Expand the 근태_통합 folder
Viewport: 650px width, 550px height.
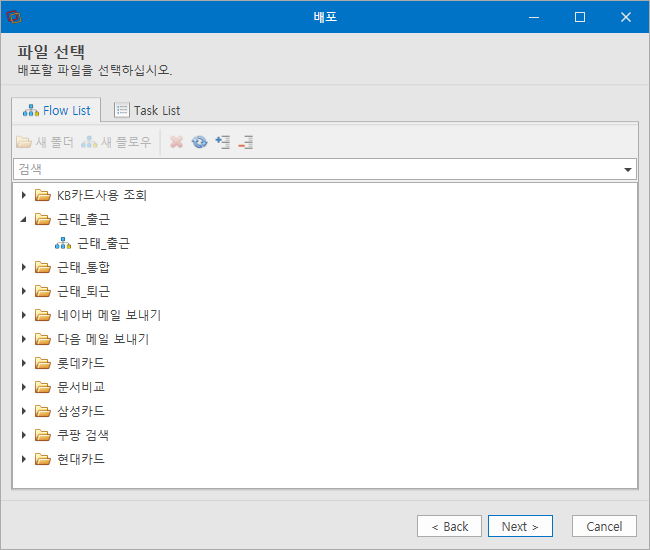[24, 267]
